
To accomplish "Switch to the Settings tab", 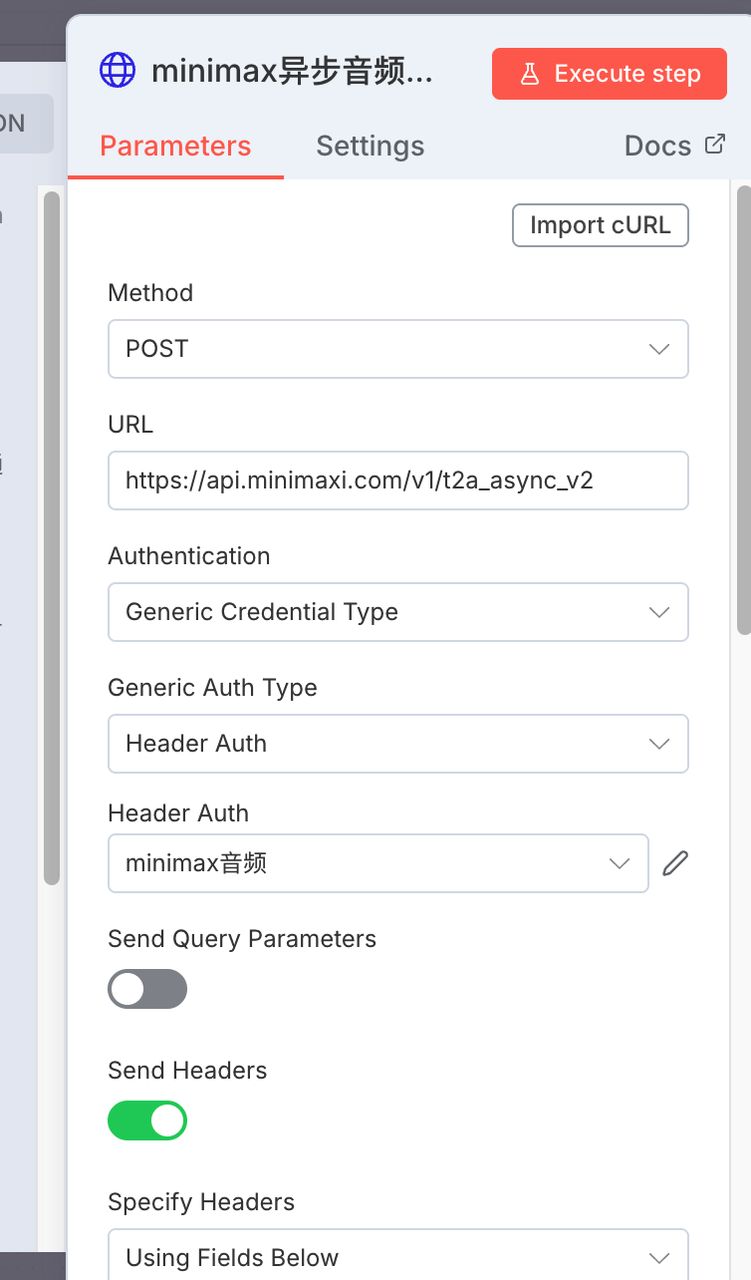I will [x=370, y=146].
